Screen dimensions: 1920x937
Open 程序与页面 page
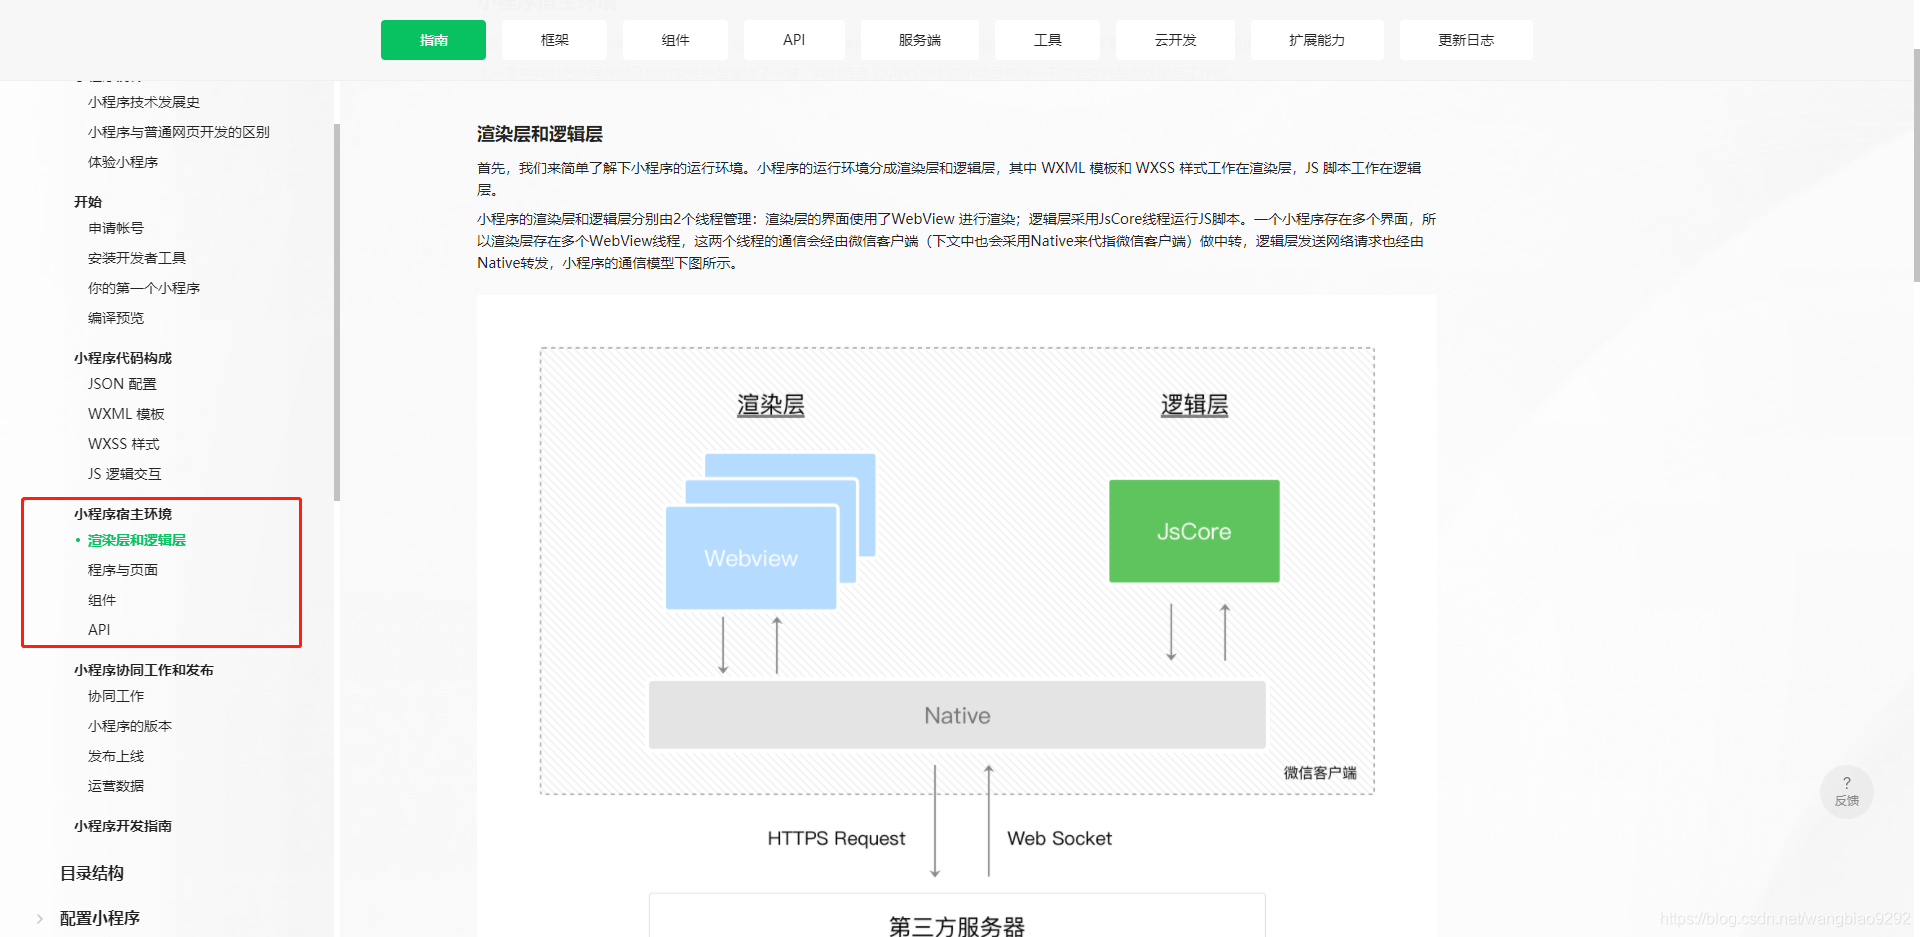tap(123, 570)
